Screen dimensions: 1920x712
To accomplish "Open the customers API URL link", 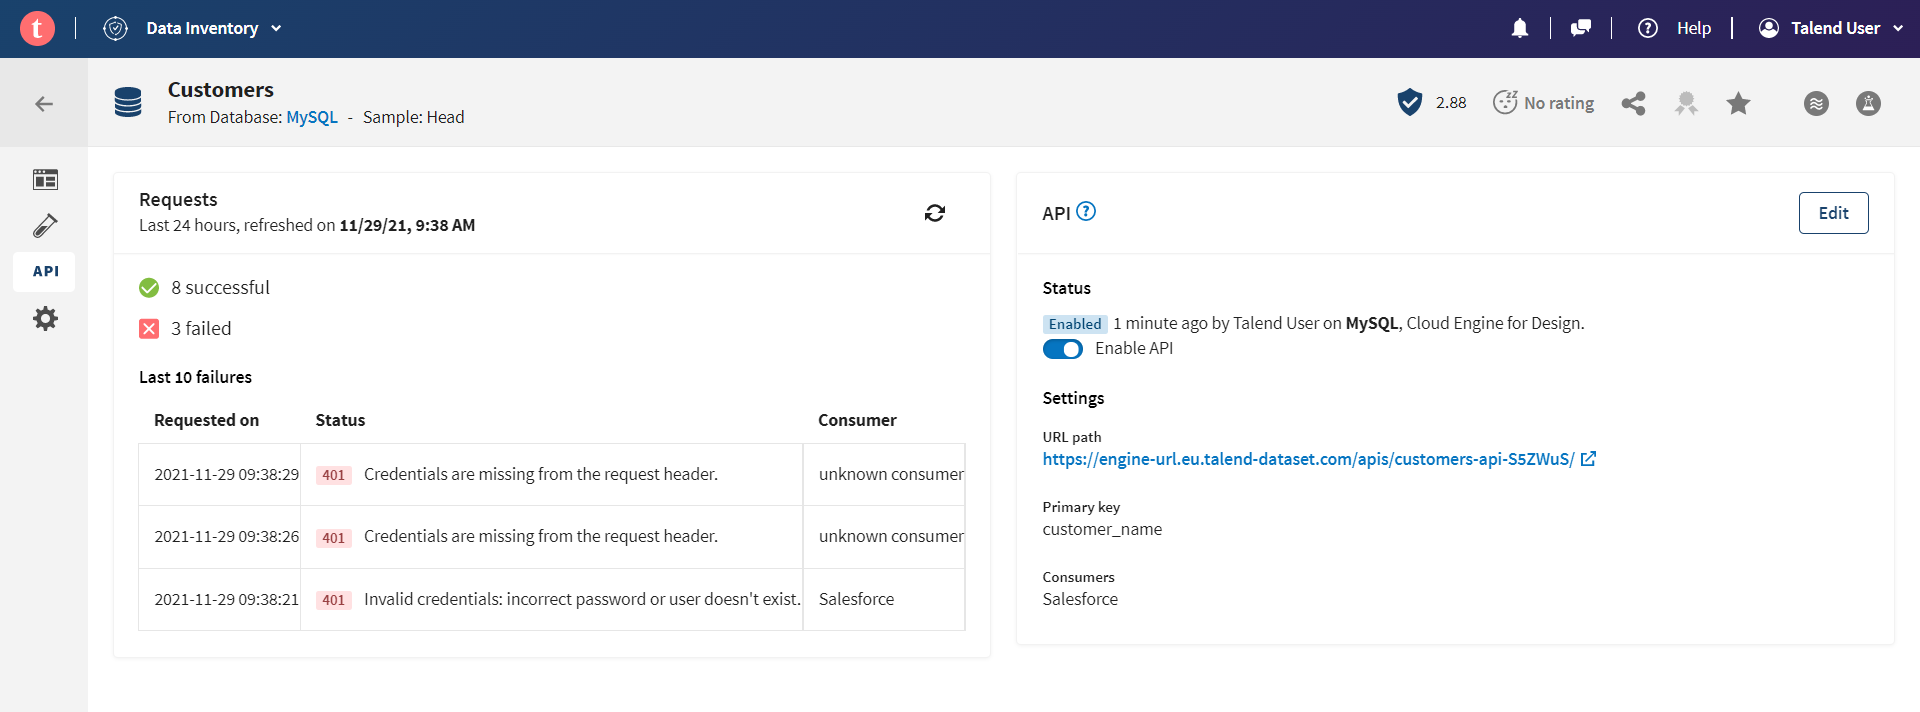I will [1308, 459].
